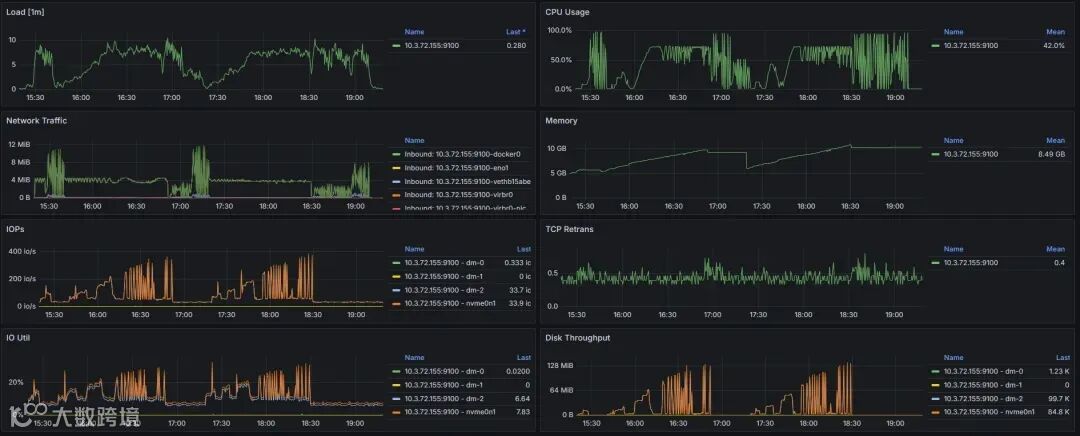Click the 42.0% mean value in CPU Usage

(1055, 45)
